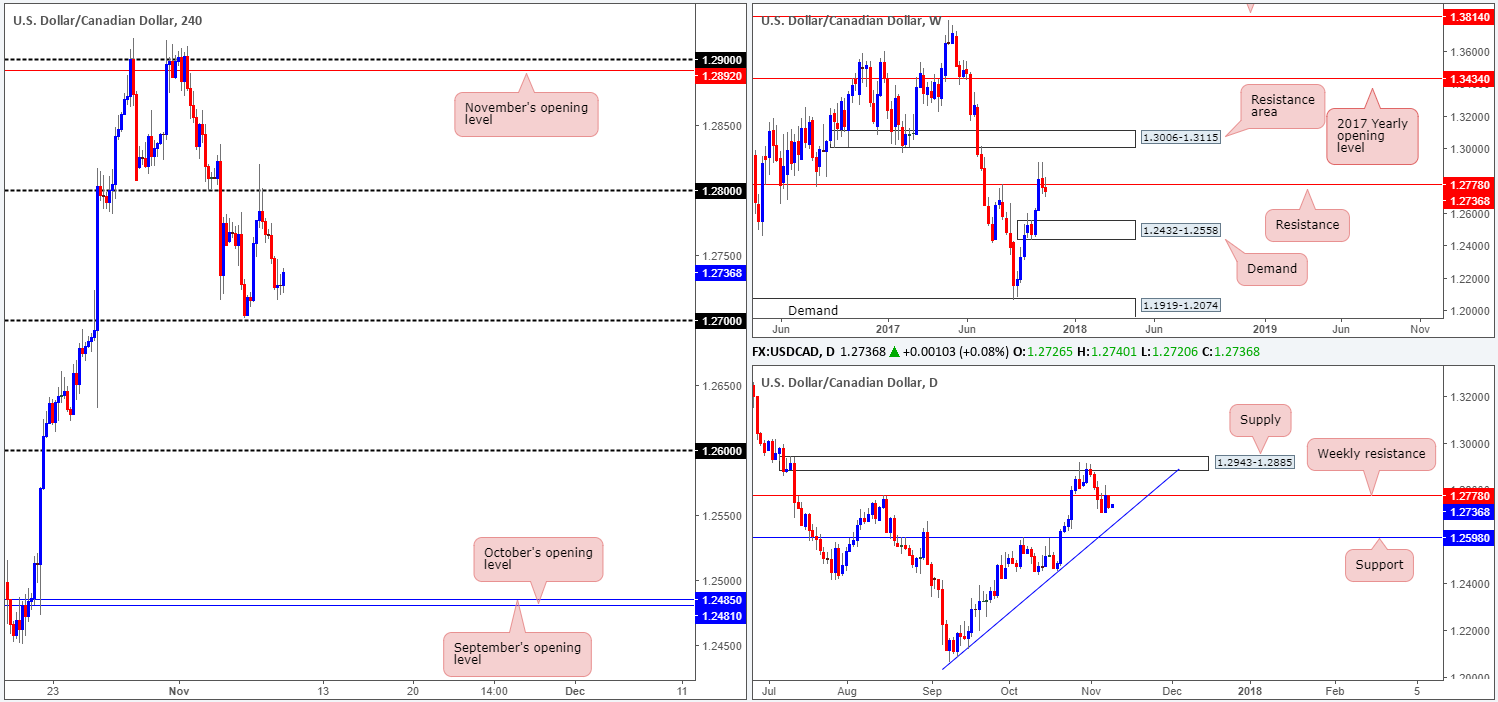
Task: Click the red 1.28920 price label
Action: coord(720,75)
